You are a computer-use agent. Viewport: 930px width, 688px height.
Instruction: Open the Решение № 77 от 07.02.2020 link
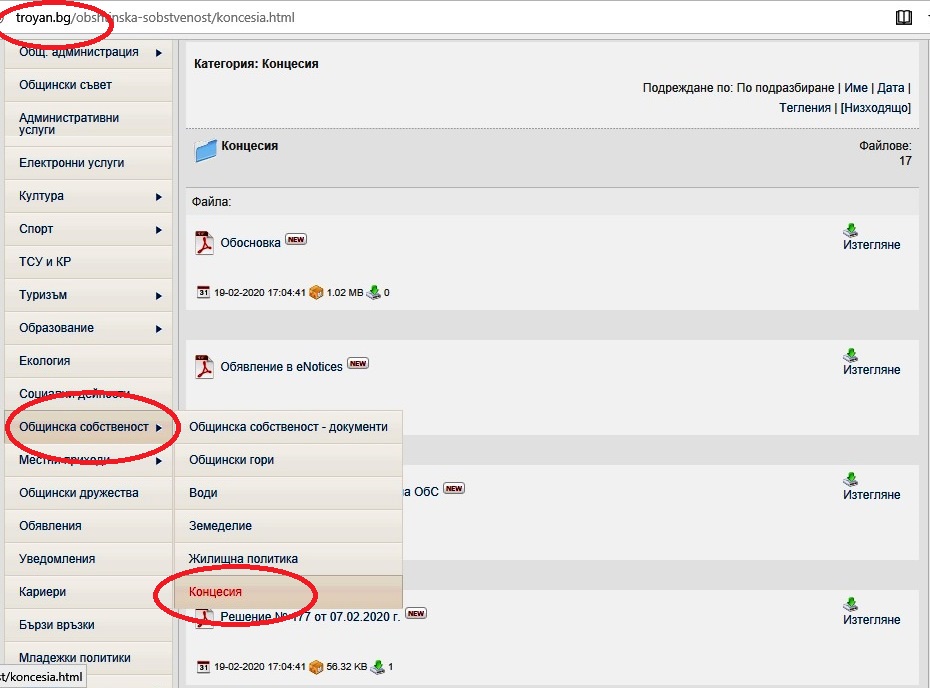[310, 617]
